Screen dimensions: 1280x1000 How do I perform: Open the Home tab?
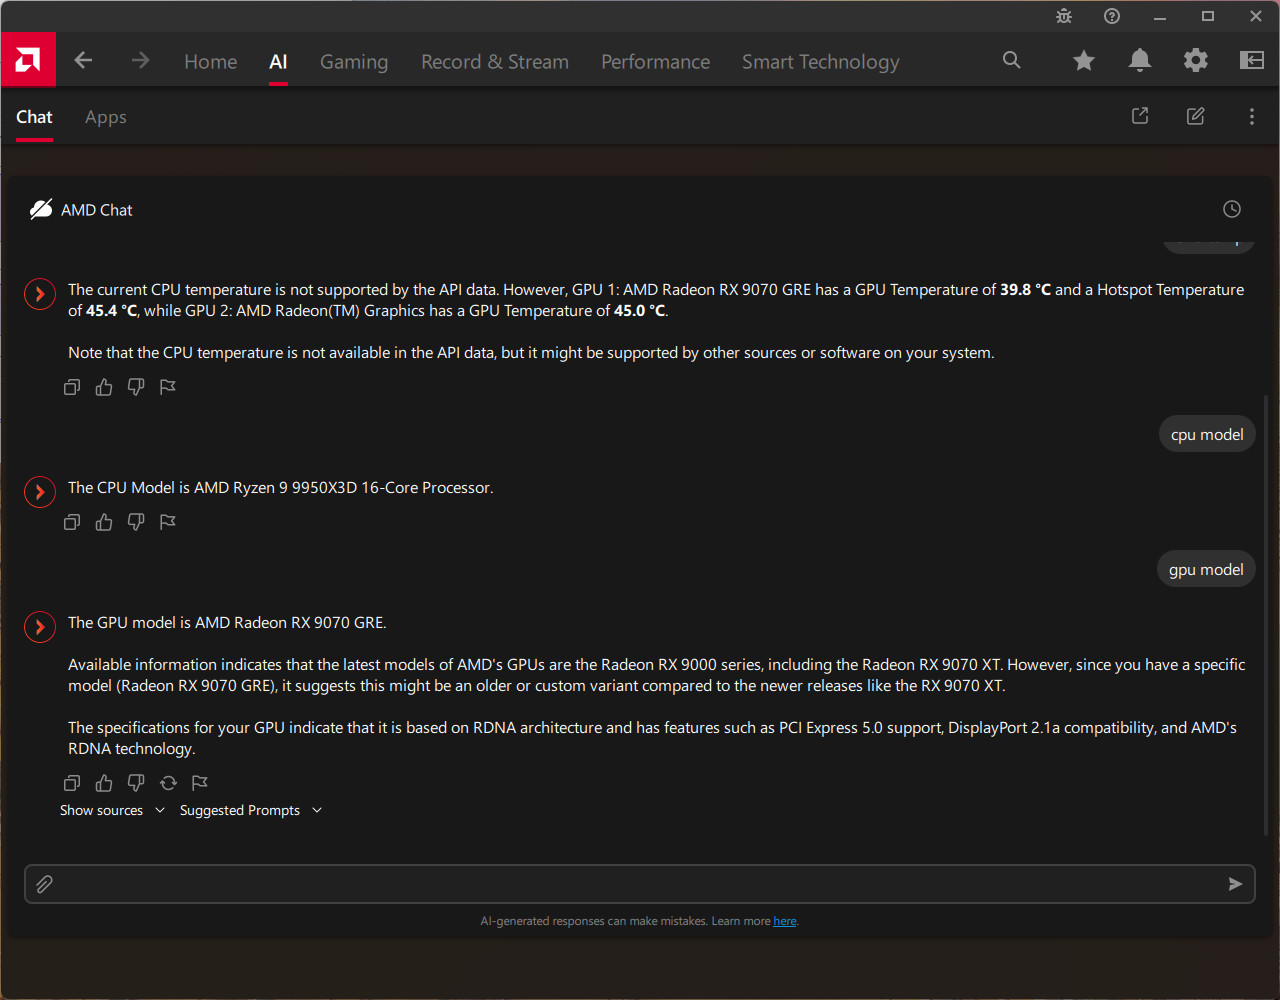(211, 62)
